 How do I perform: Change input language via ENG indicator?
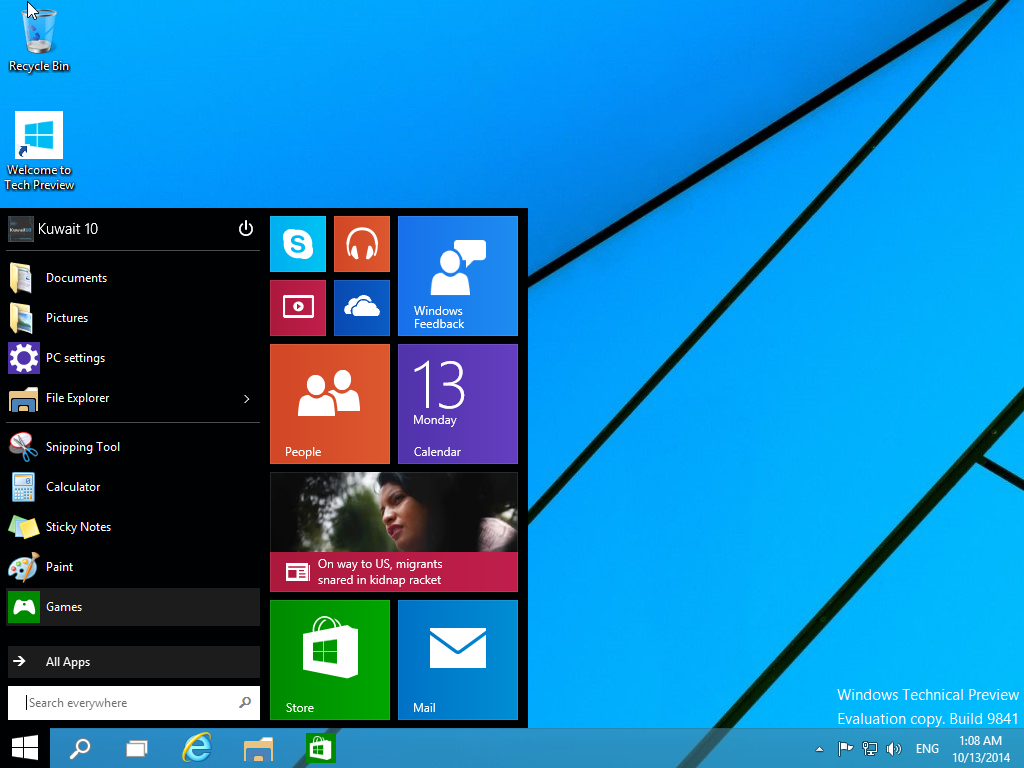(x=927, y=747)
